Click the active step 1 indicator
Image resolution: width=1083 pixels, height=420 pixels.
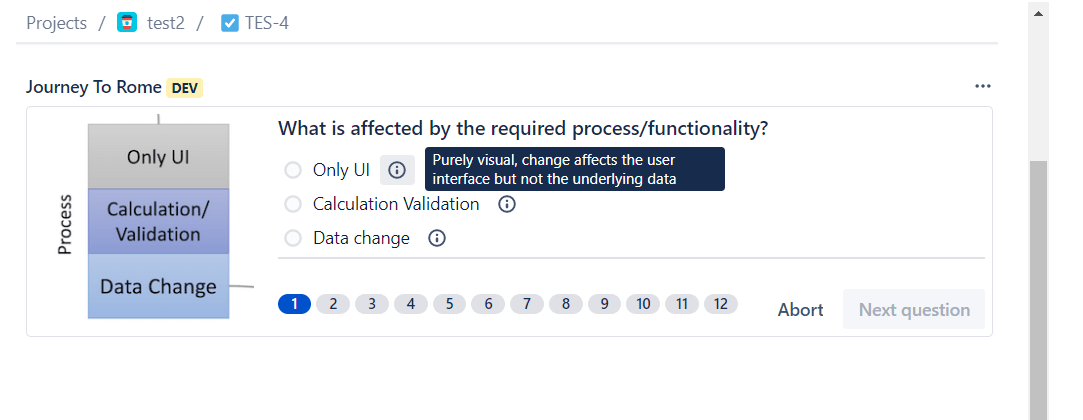[294, 304]
